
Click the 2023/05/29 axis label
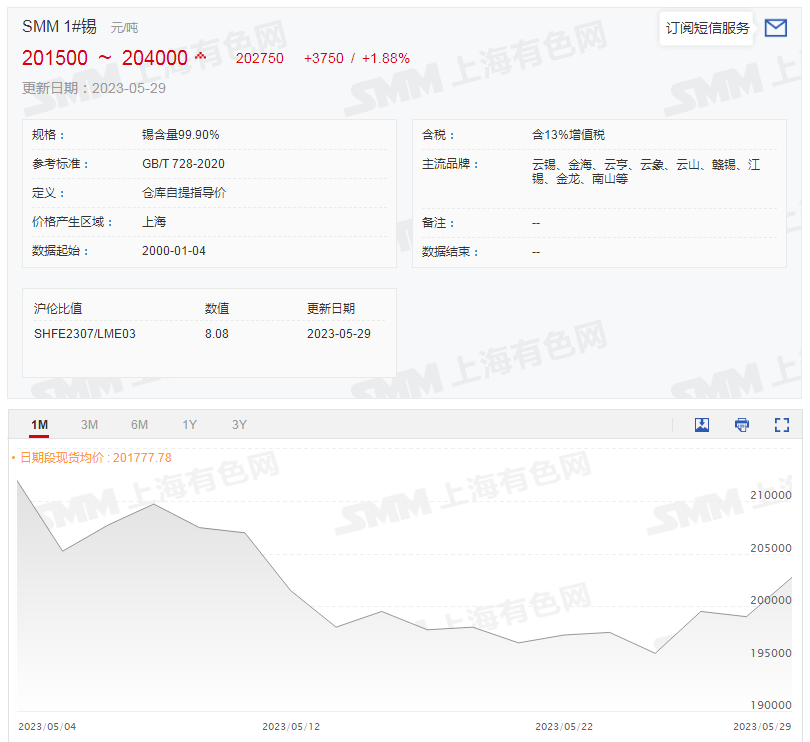point(762,727)
